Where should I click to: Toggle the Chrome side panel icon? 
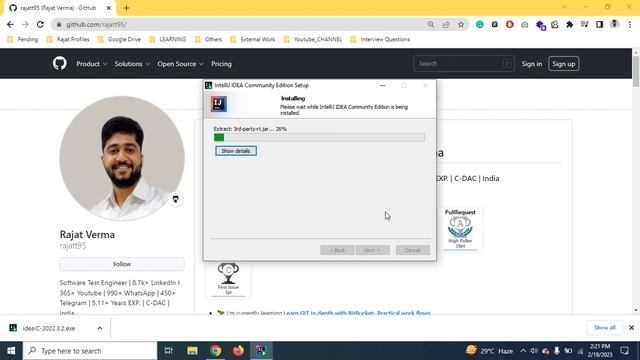point(599,24)
